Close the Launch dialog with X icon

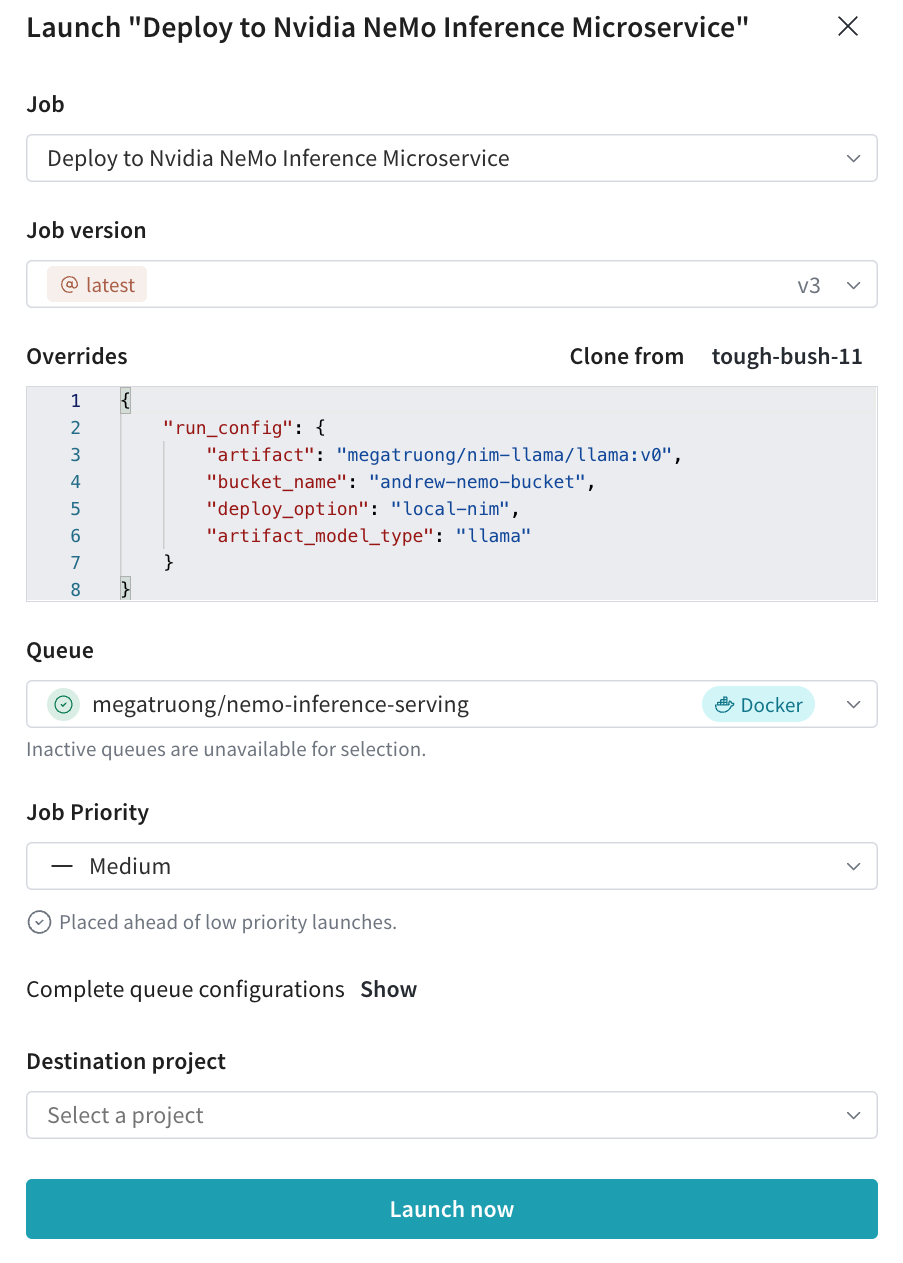pyautogui.click(x=847, y=27)
